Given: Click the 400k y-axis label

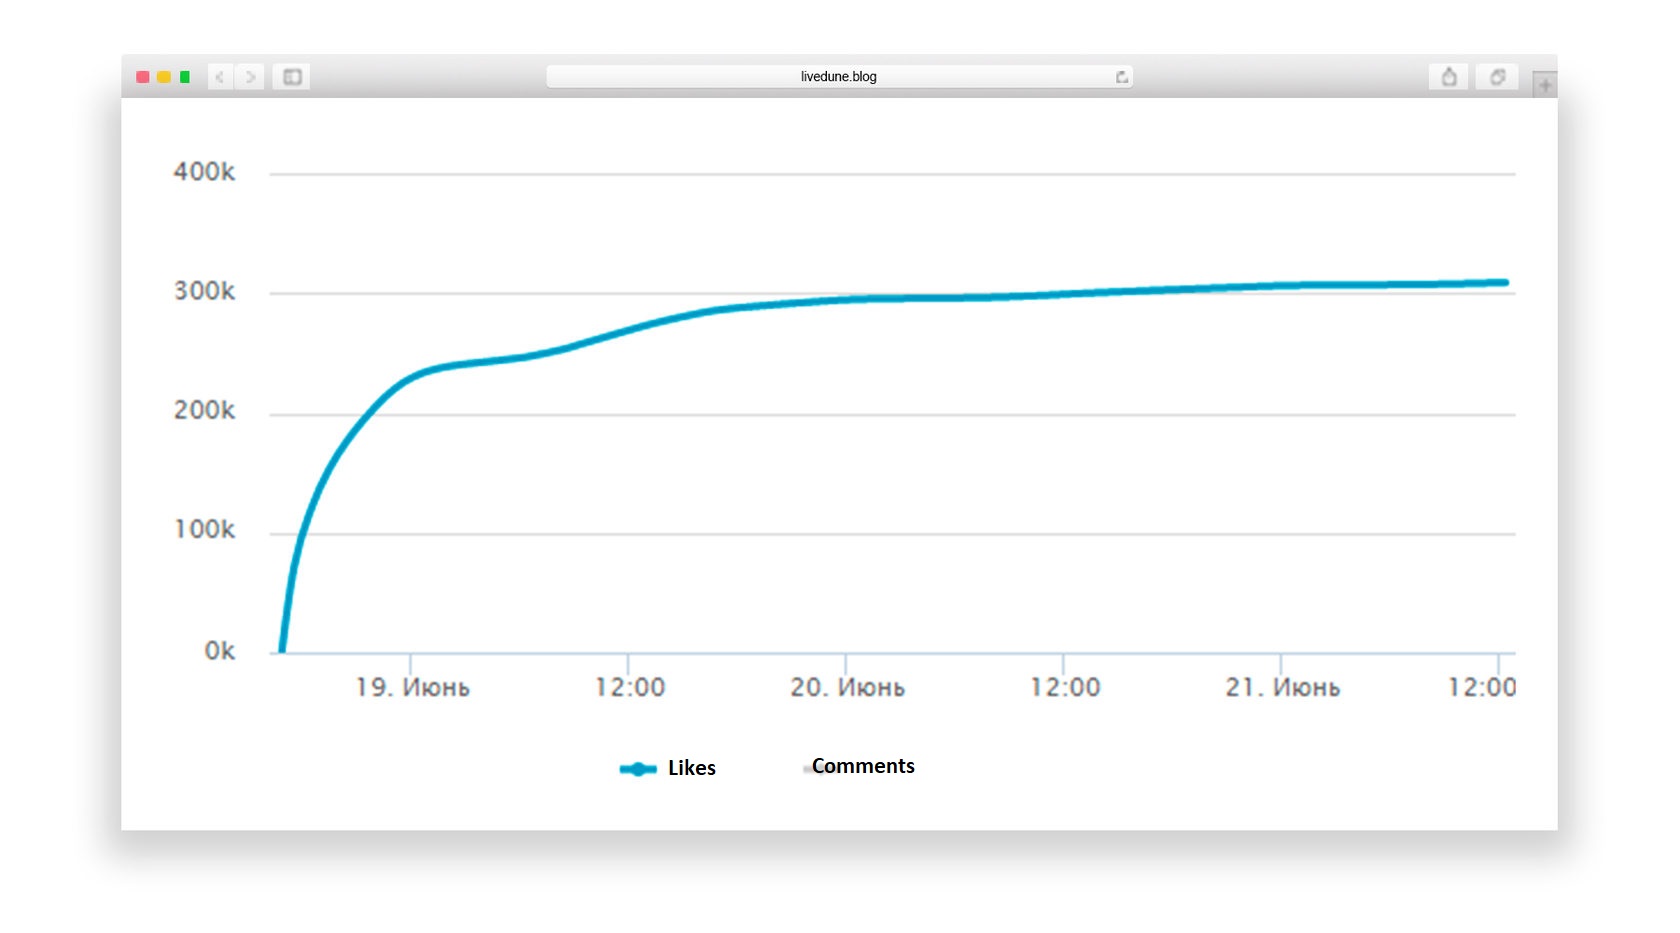Looking at the screenshot, I should point(204,172).
